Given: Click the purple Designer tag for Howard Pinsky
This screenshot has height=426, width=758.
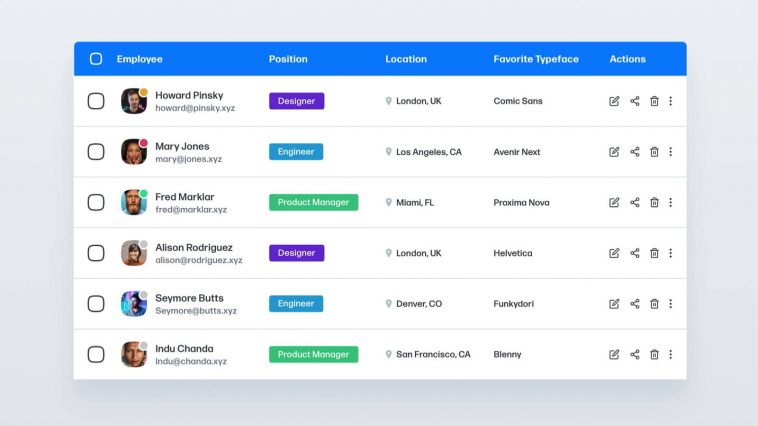Looking at the screenshot, I should click(x=296, y=101).
